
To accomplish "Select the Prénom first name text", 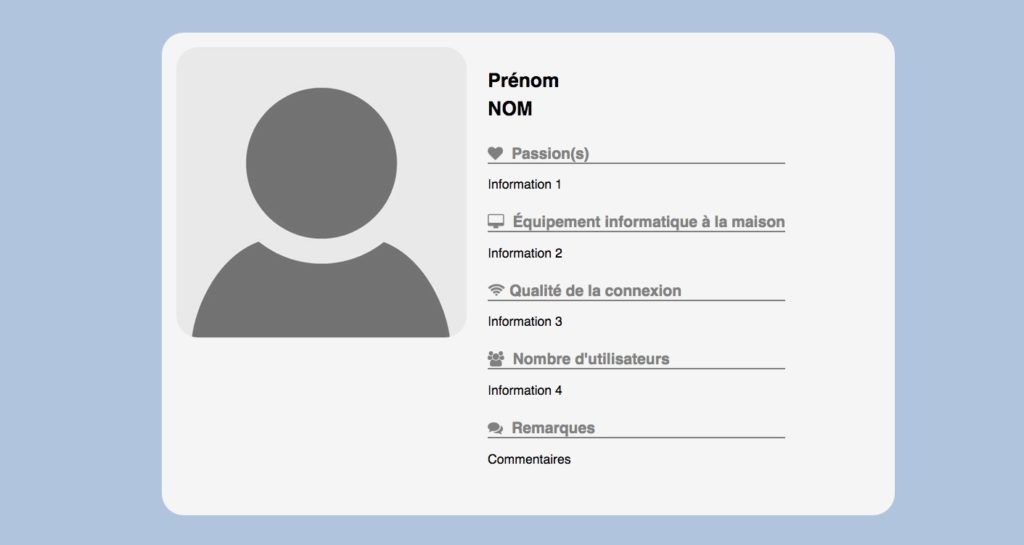I will [523, 80].
